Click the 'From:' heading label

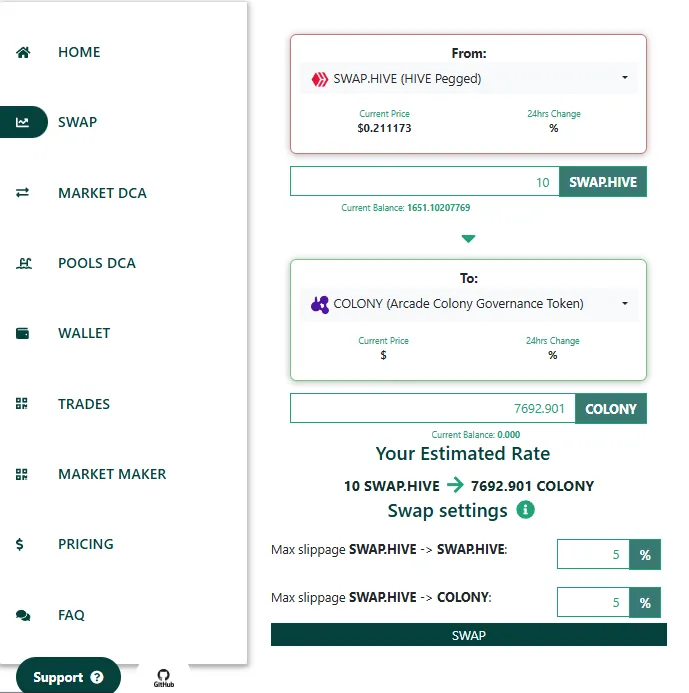pos(468,53)
